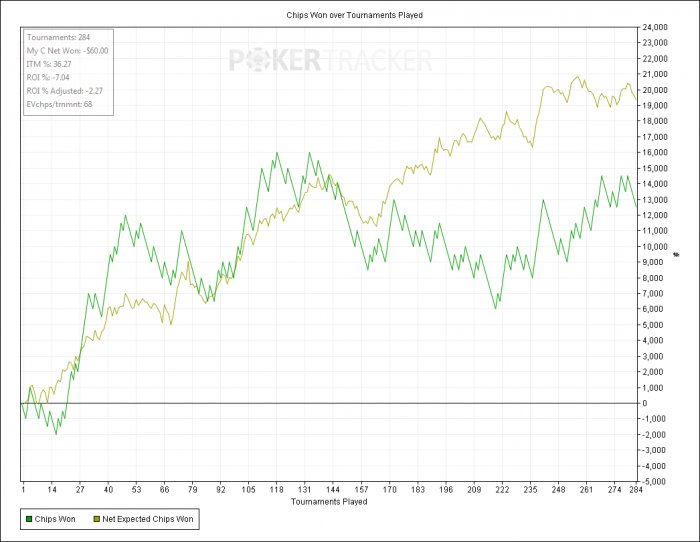Click the x-axis tick label 66
Viewport: 700px width, 542px height.
click(x=164, y=490)
